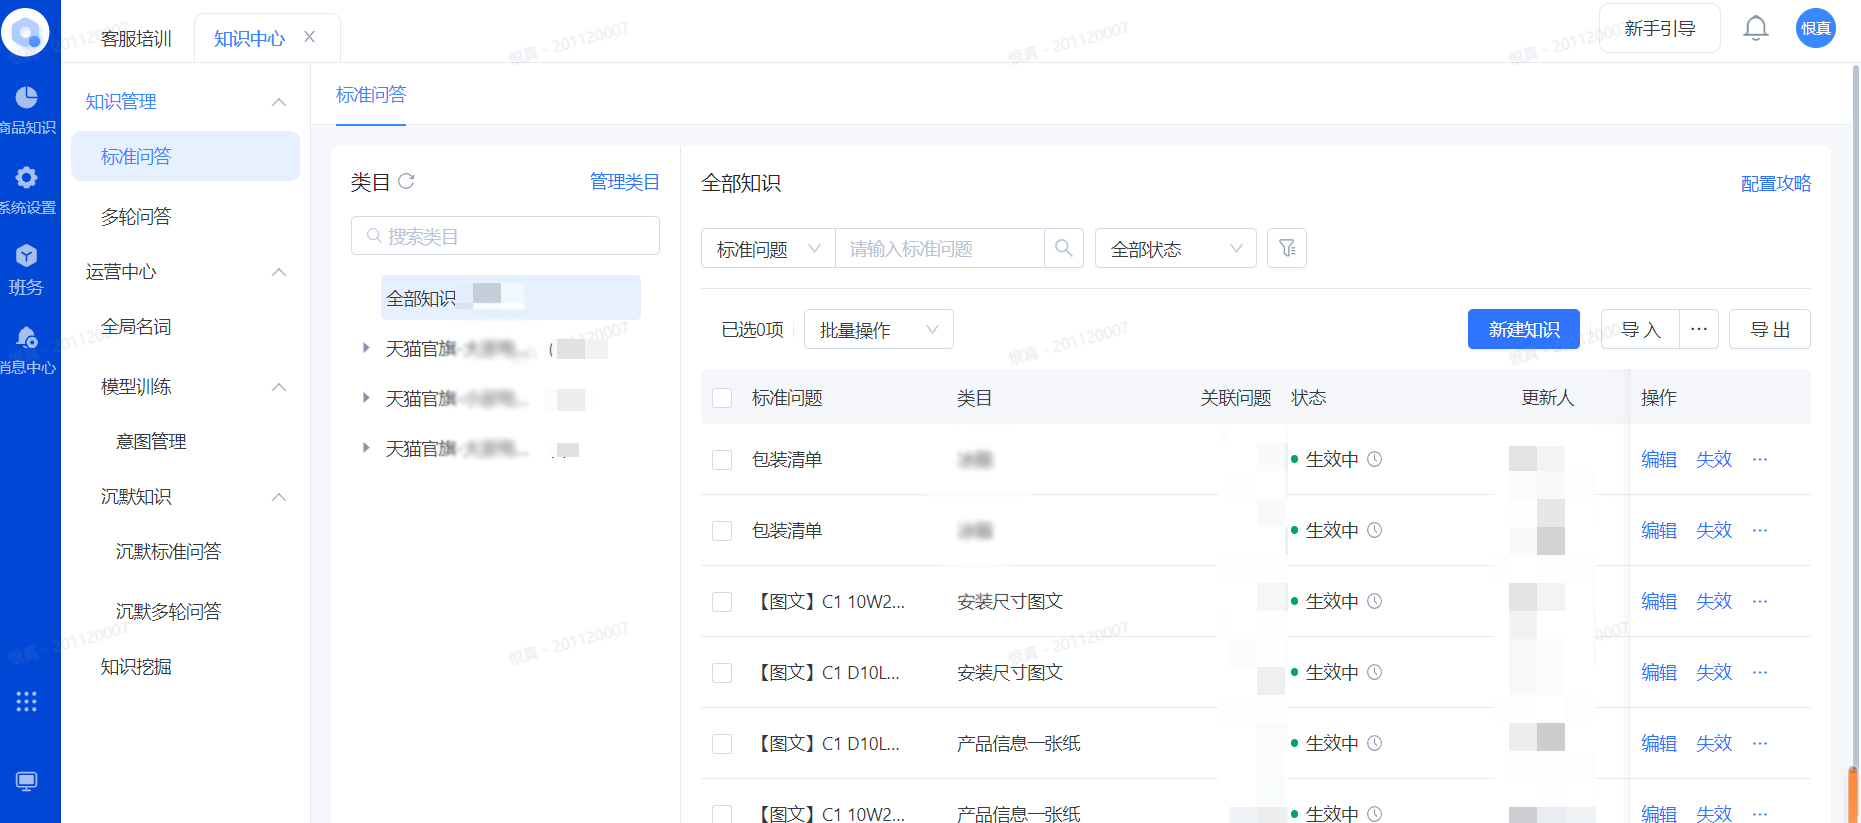1861x823 pixels.
Task: Click the notification bell icon
Action: [1755, 28]
